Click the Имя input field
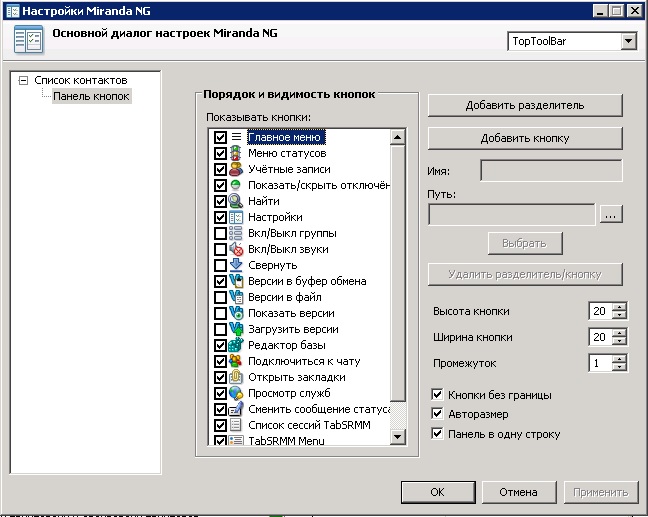The width and height of the screenshot is (648, 517). (x=551, y=171)
